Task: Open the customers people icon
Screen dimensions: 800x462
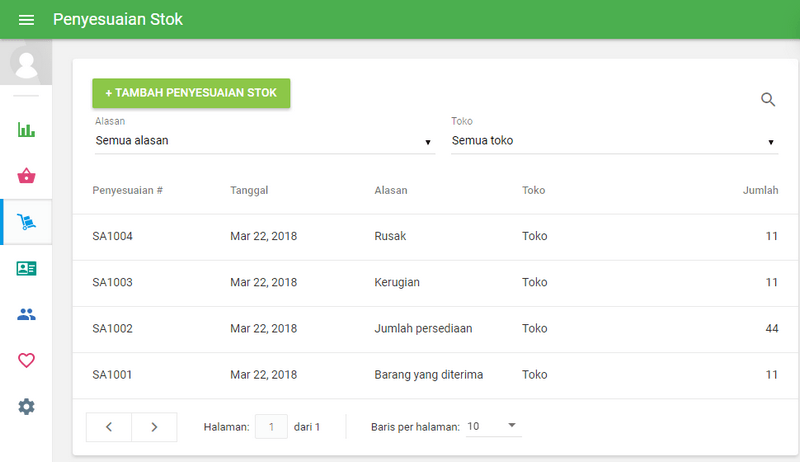Action: [26, 314]
